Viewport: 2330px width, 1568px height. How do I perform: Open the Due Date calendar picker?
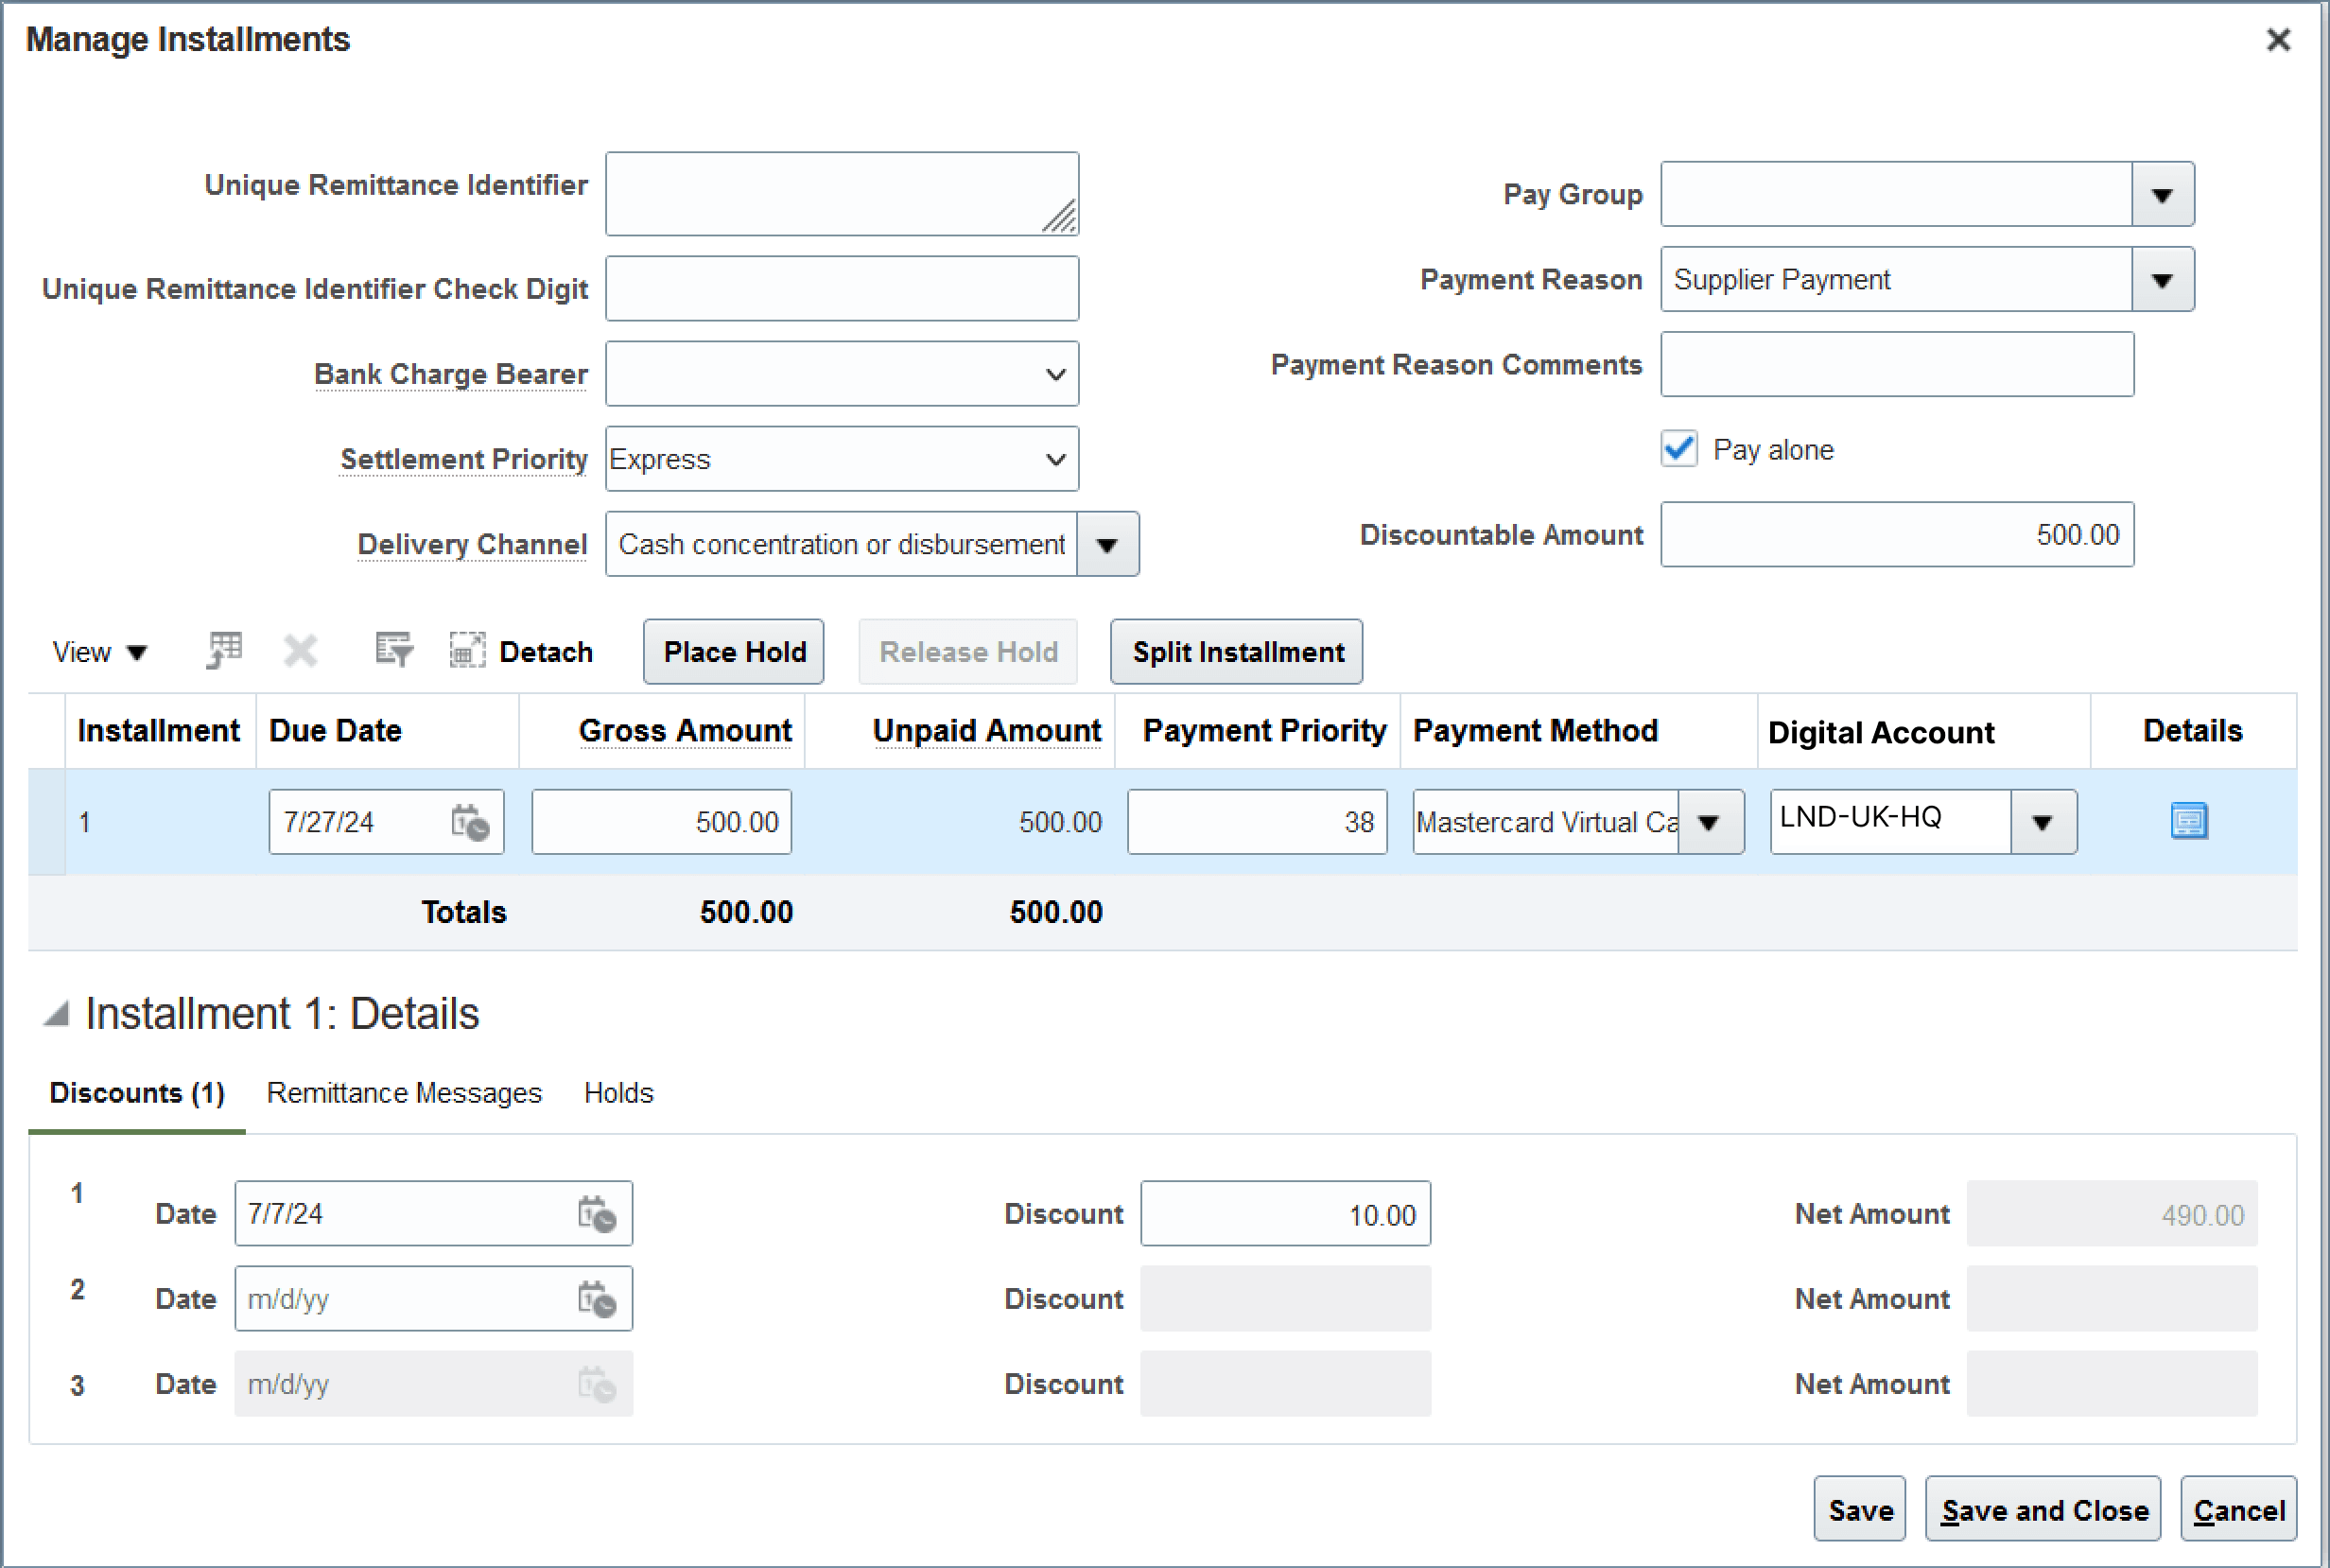click(470, 821)
